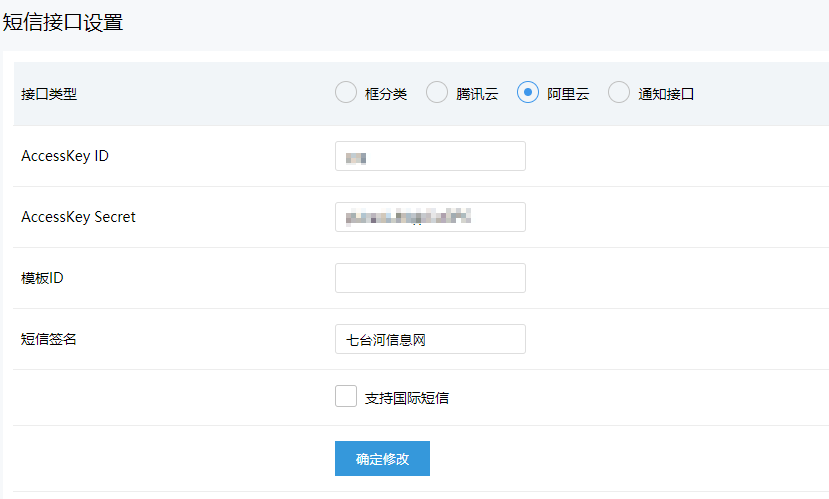This screenshot has width=829, height=499.
Task: Click the 支持国际短信 label text
Action: [x=407, y=398]
